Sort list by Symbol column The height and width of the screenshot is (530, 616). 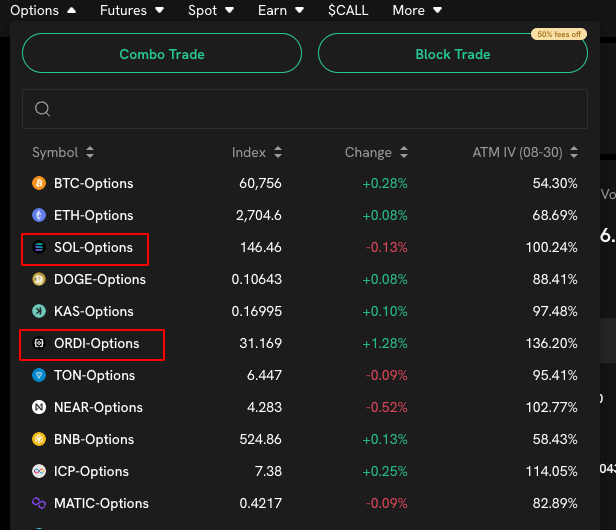63,153
